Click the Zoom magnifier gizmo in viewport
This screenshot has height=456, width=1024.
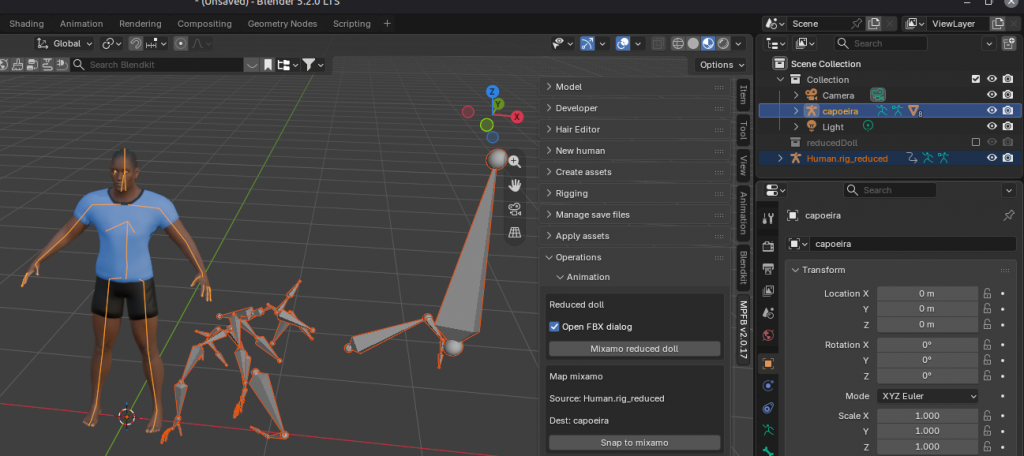click(515, 162)
